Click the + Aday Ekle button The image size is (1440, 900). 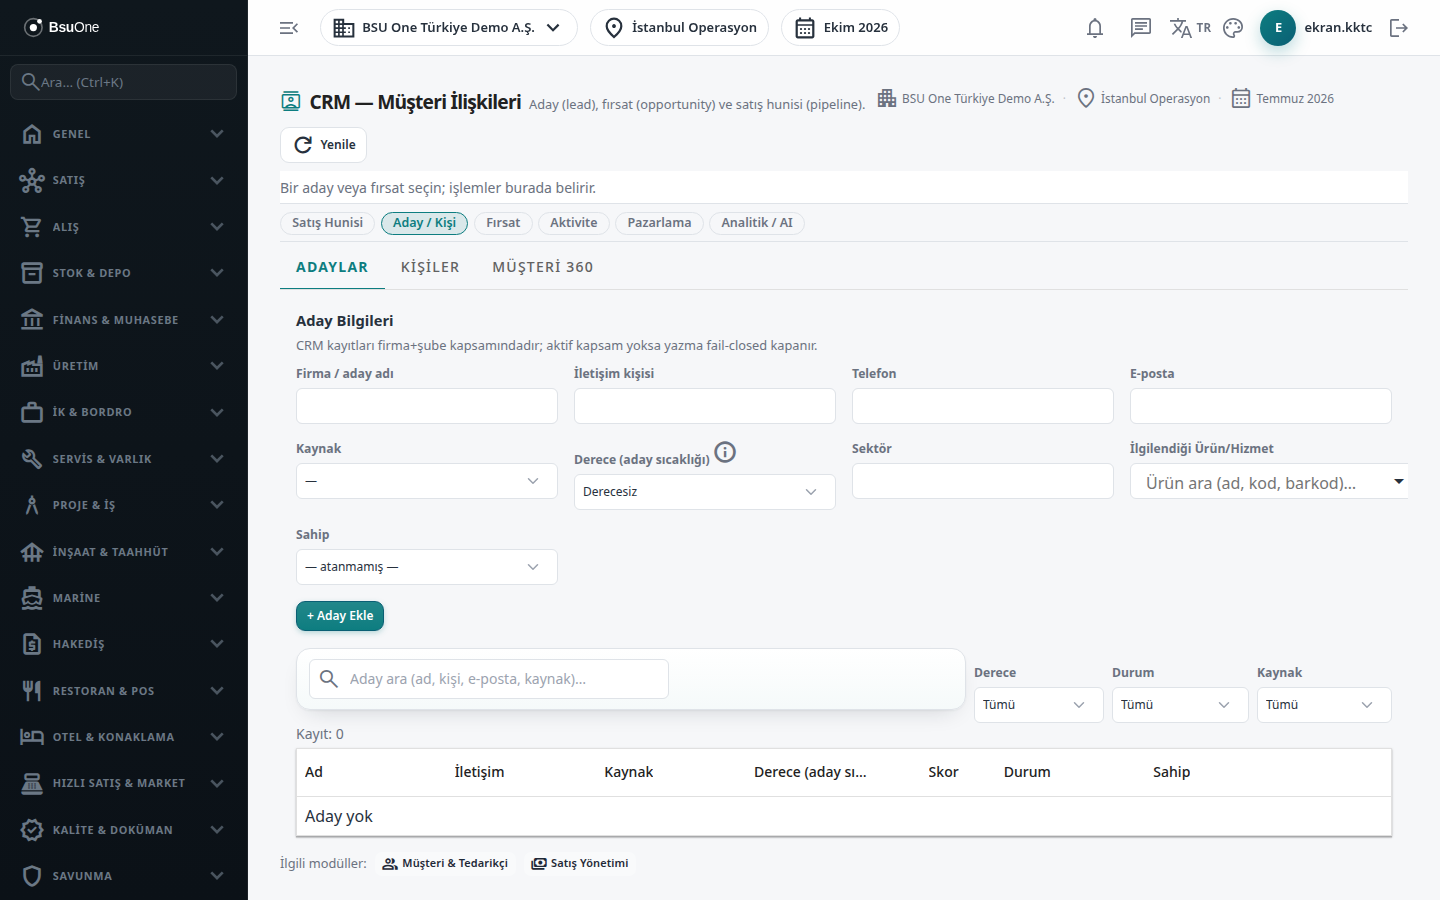[340, 616]
